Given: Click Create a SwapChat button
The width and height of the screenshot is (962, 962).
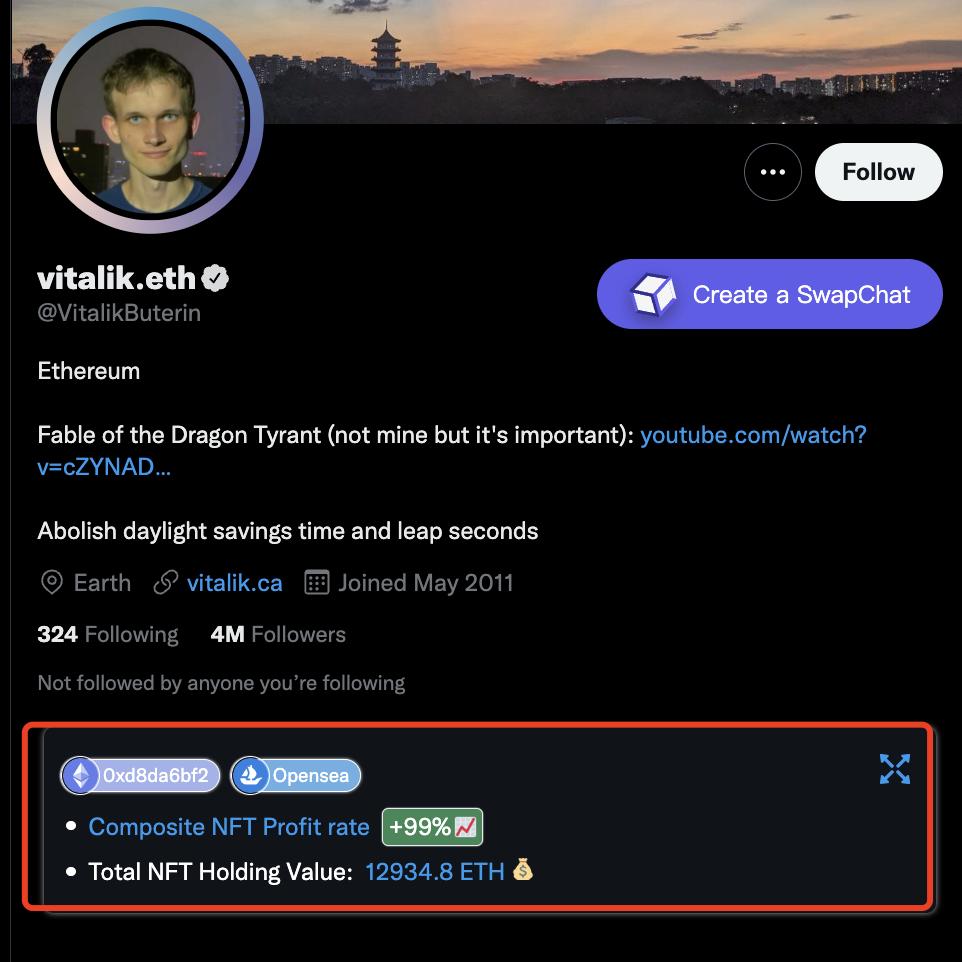Looking at the screenshot, I should pyautogui.click(x=769, y=295).
